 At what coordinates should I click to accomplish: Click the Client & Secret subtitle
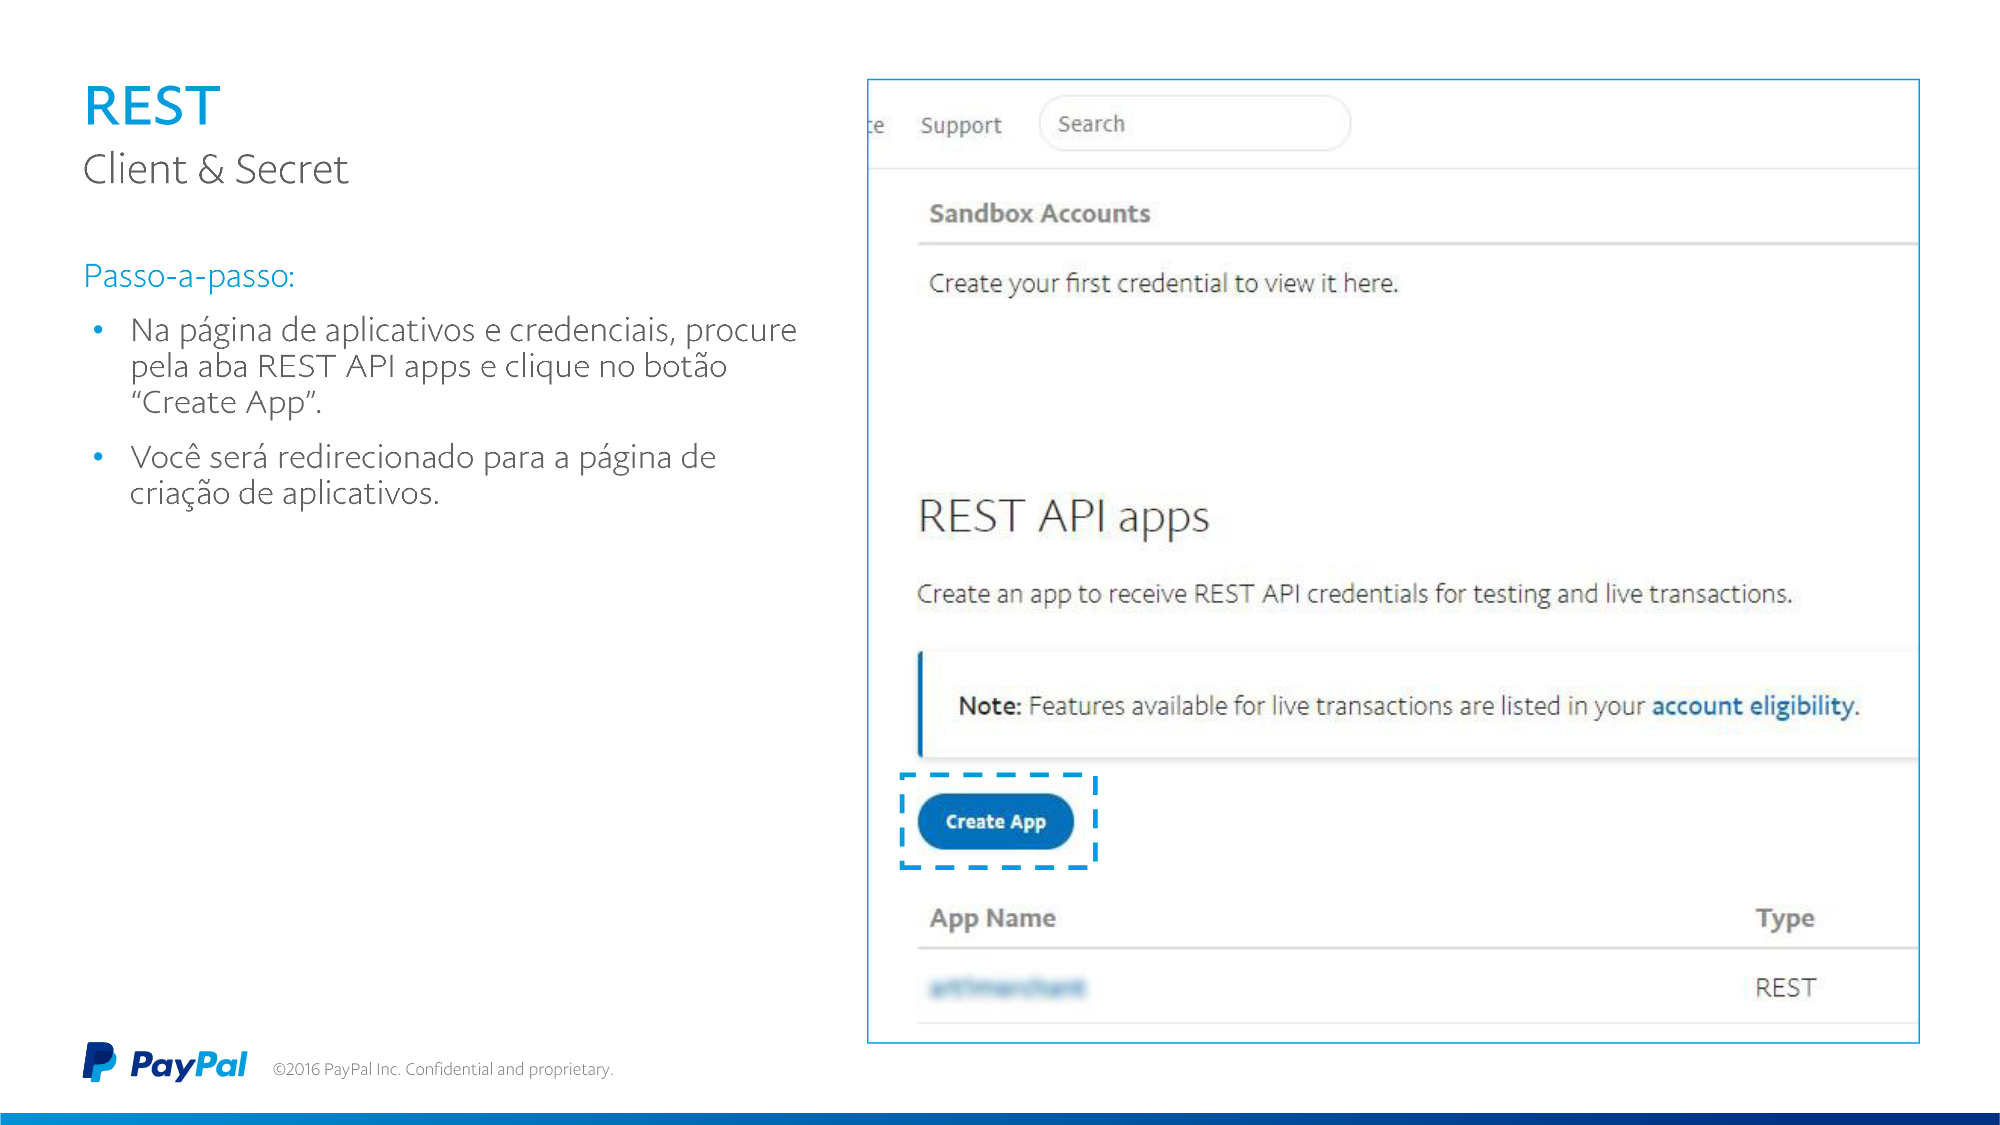216,170
